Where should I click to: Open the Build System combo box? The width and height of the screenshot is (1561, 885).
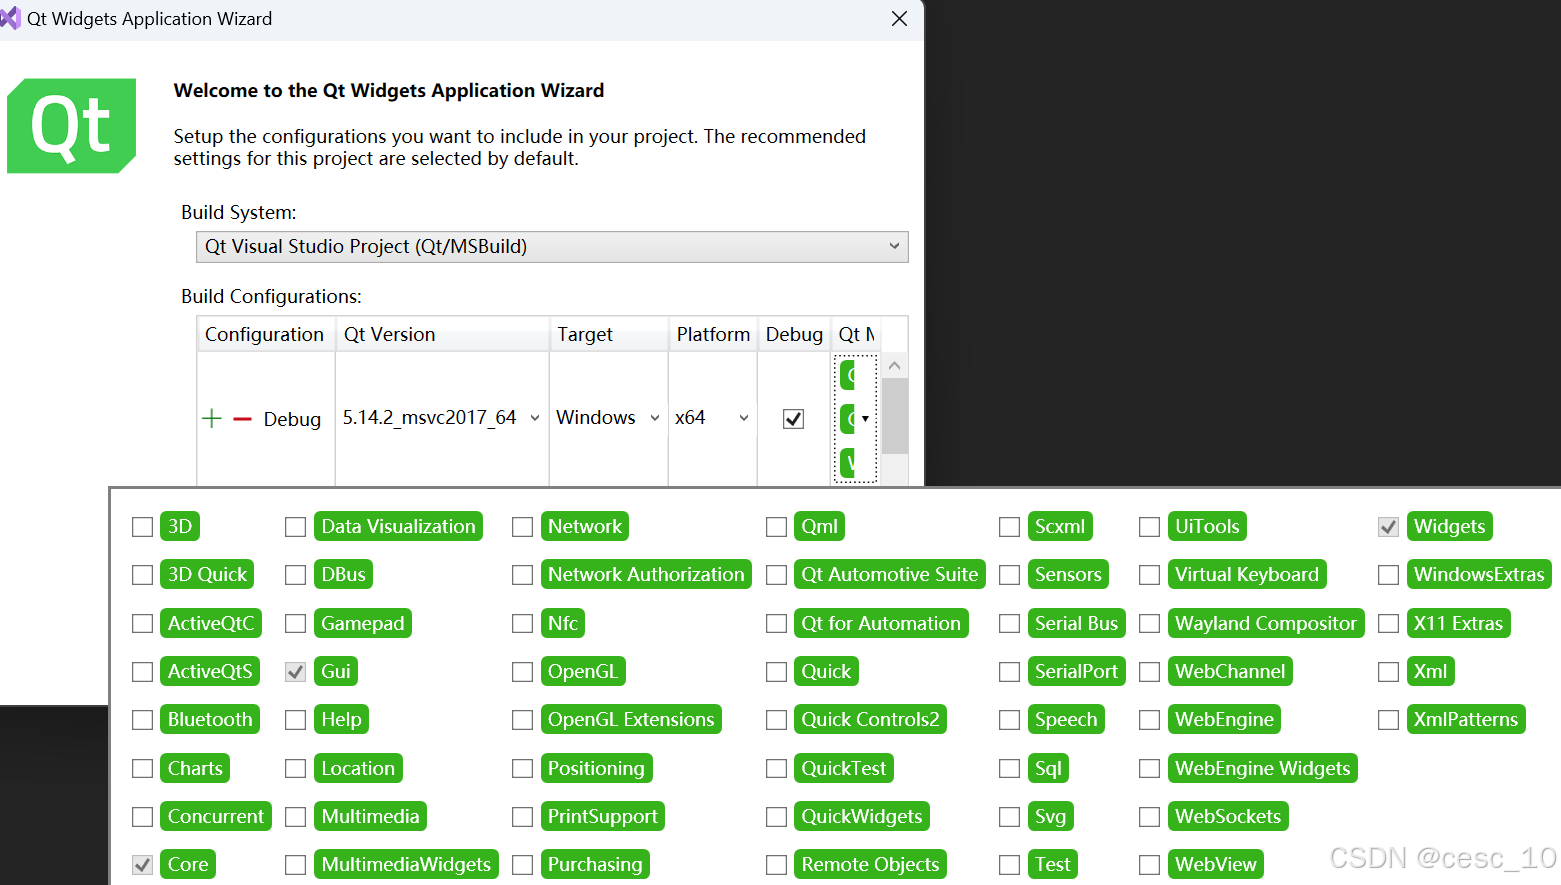[552, 247]
